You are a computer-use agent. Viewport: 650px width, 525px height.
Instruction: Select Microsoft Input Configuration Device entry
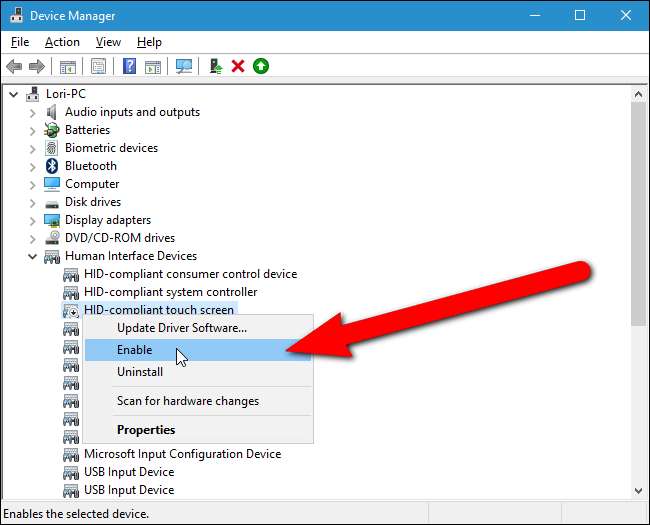point(182,454)
